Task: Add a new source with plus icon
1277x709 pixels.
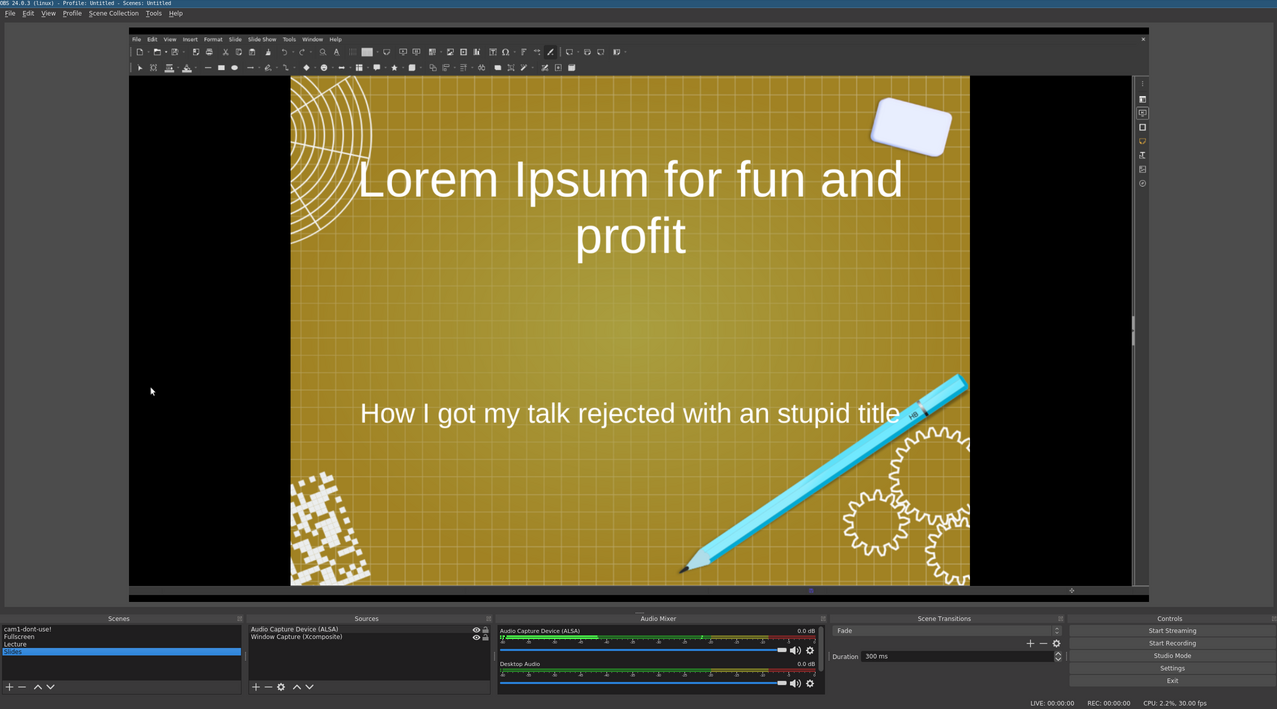Action: pyautogui.click(x=256, y=687)
